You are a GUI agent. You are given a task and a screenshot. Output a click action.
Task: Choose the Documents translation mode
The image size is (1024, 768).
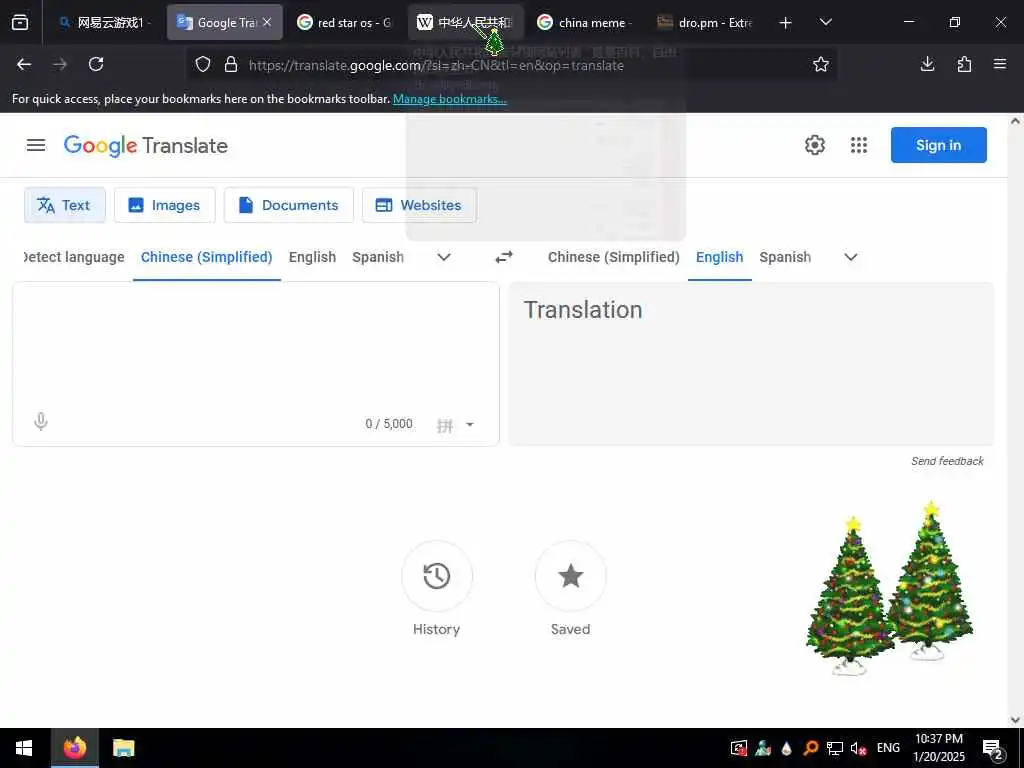289,205
